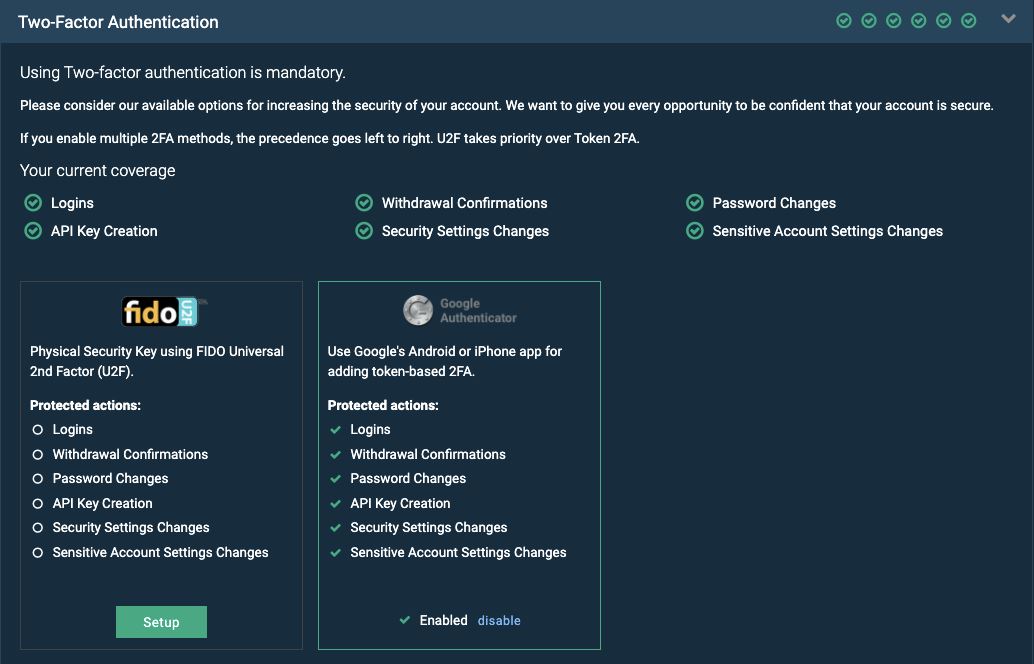This screenshot has width=1034, height=664.
Task: Click the 'Password Changes' coverage label
Action: 774,203
